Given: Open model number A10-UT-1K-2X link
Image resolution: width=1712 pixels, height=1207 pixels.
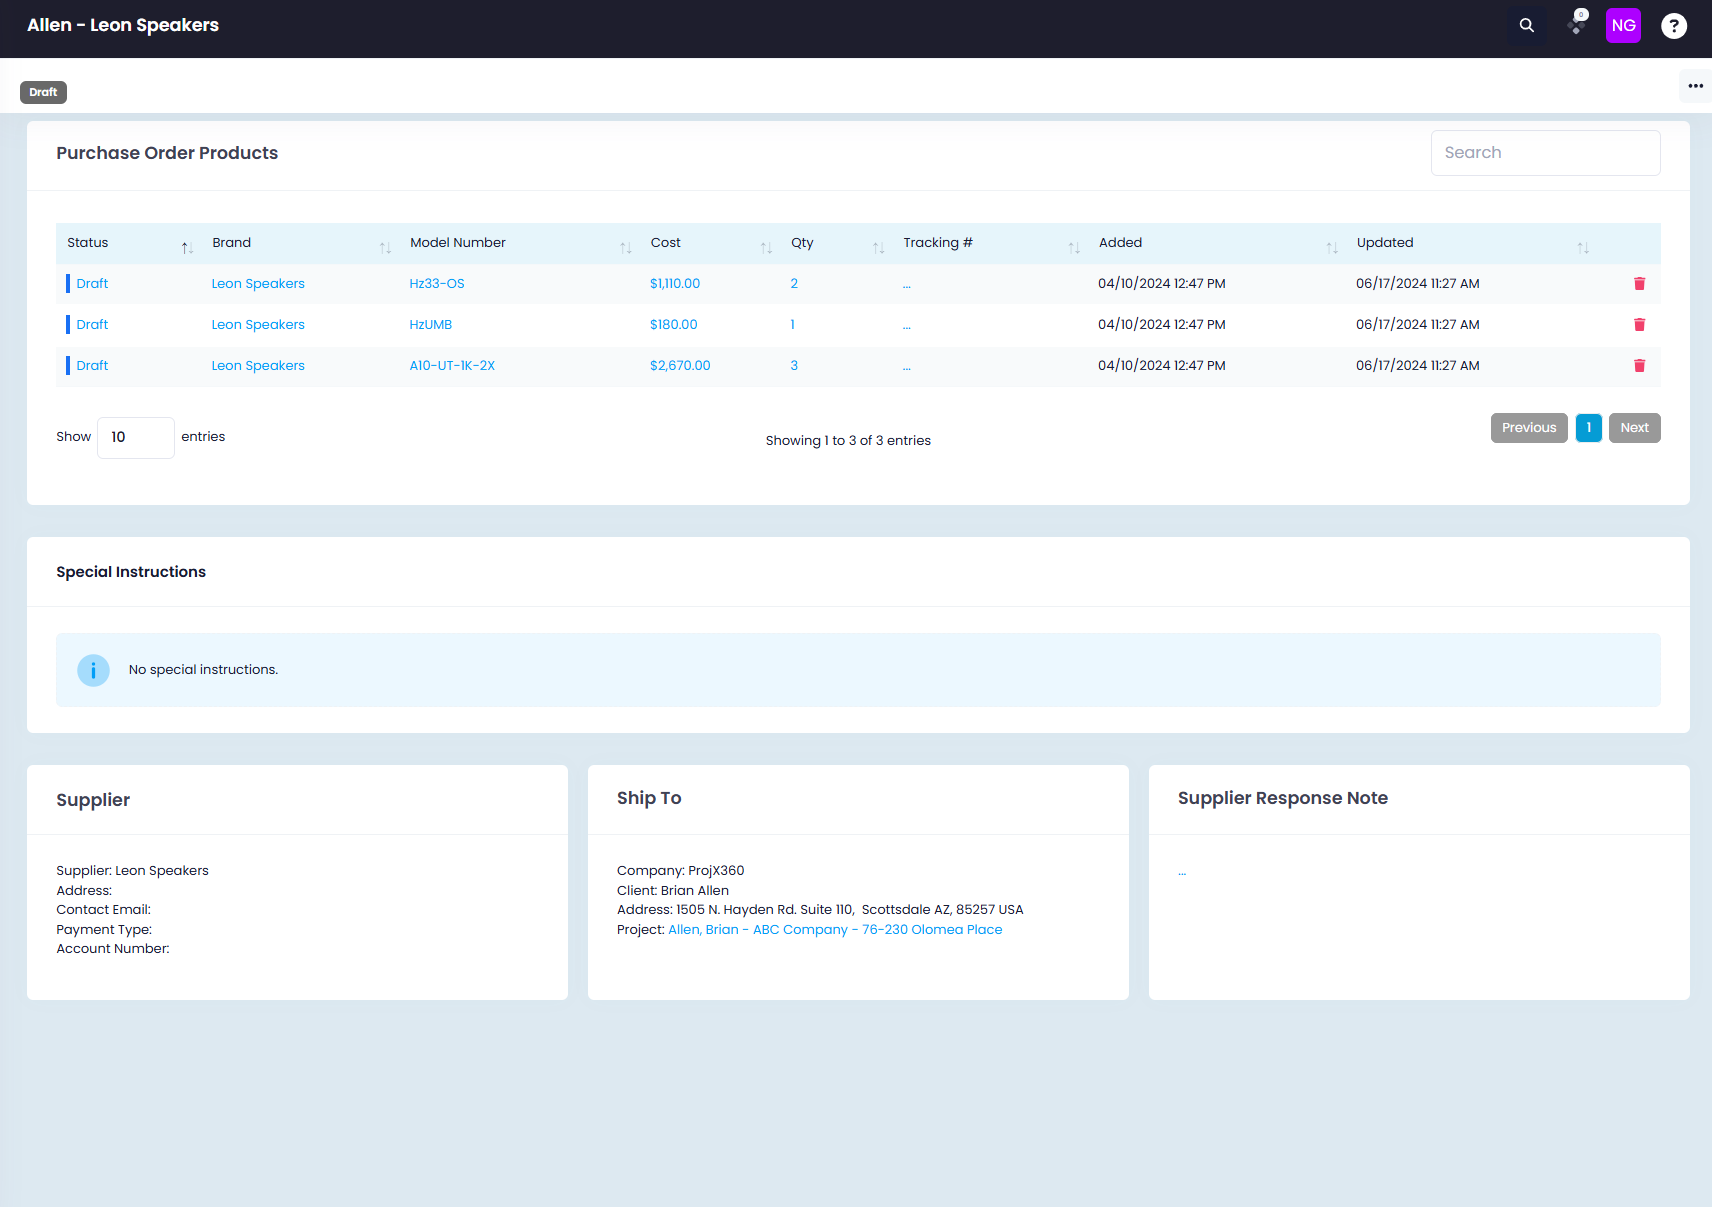Looking at the screenshot, I should tap(452, 366).
